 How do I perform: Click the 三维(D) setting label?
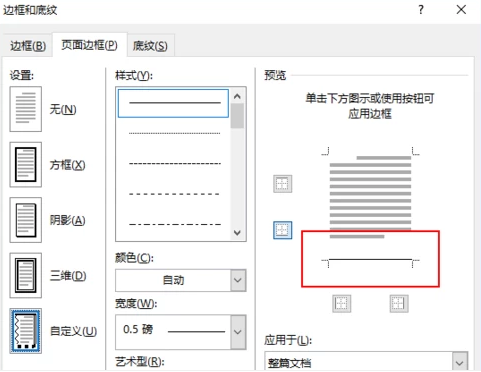point(68,276)
